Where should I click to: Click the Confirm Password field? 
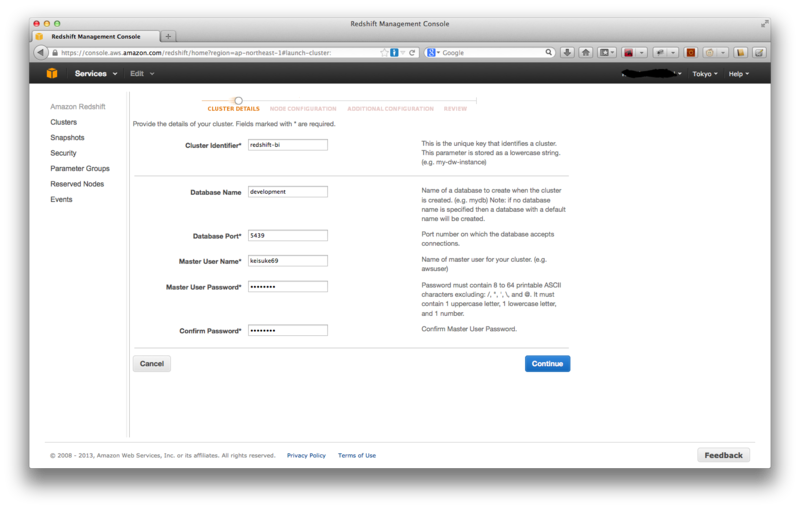(x=288, y=330)
